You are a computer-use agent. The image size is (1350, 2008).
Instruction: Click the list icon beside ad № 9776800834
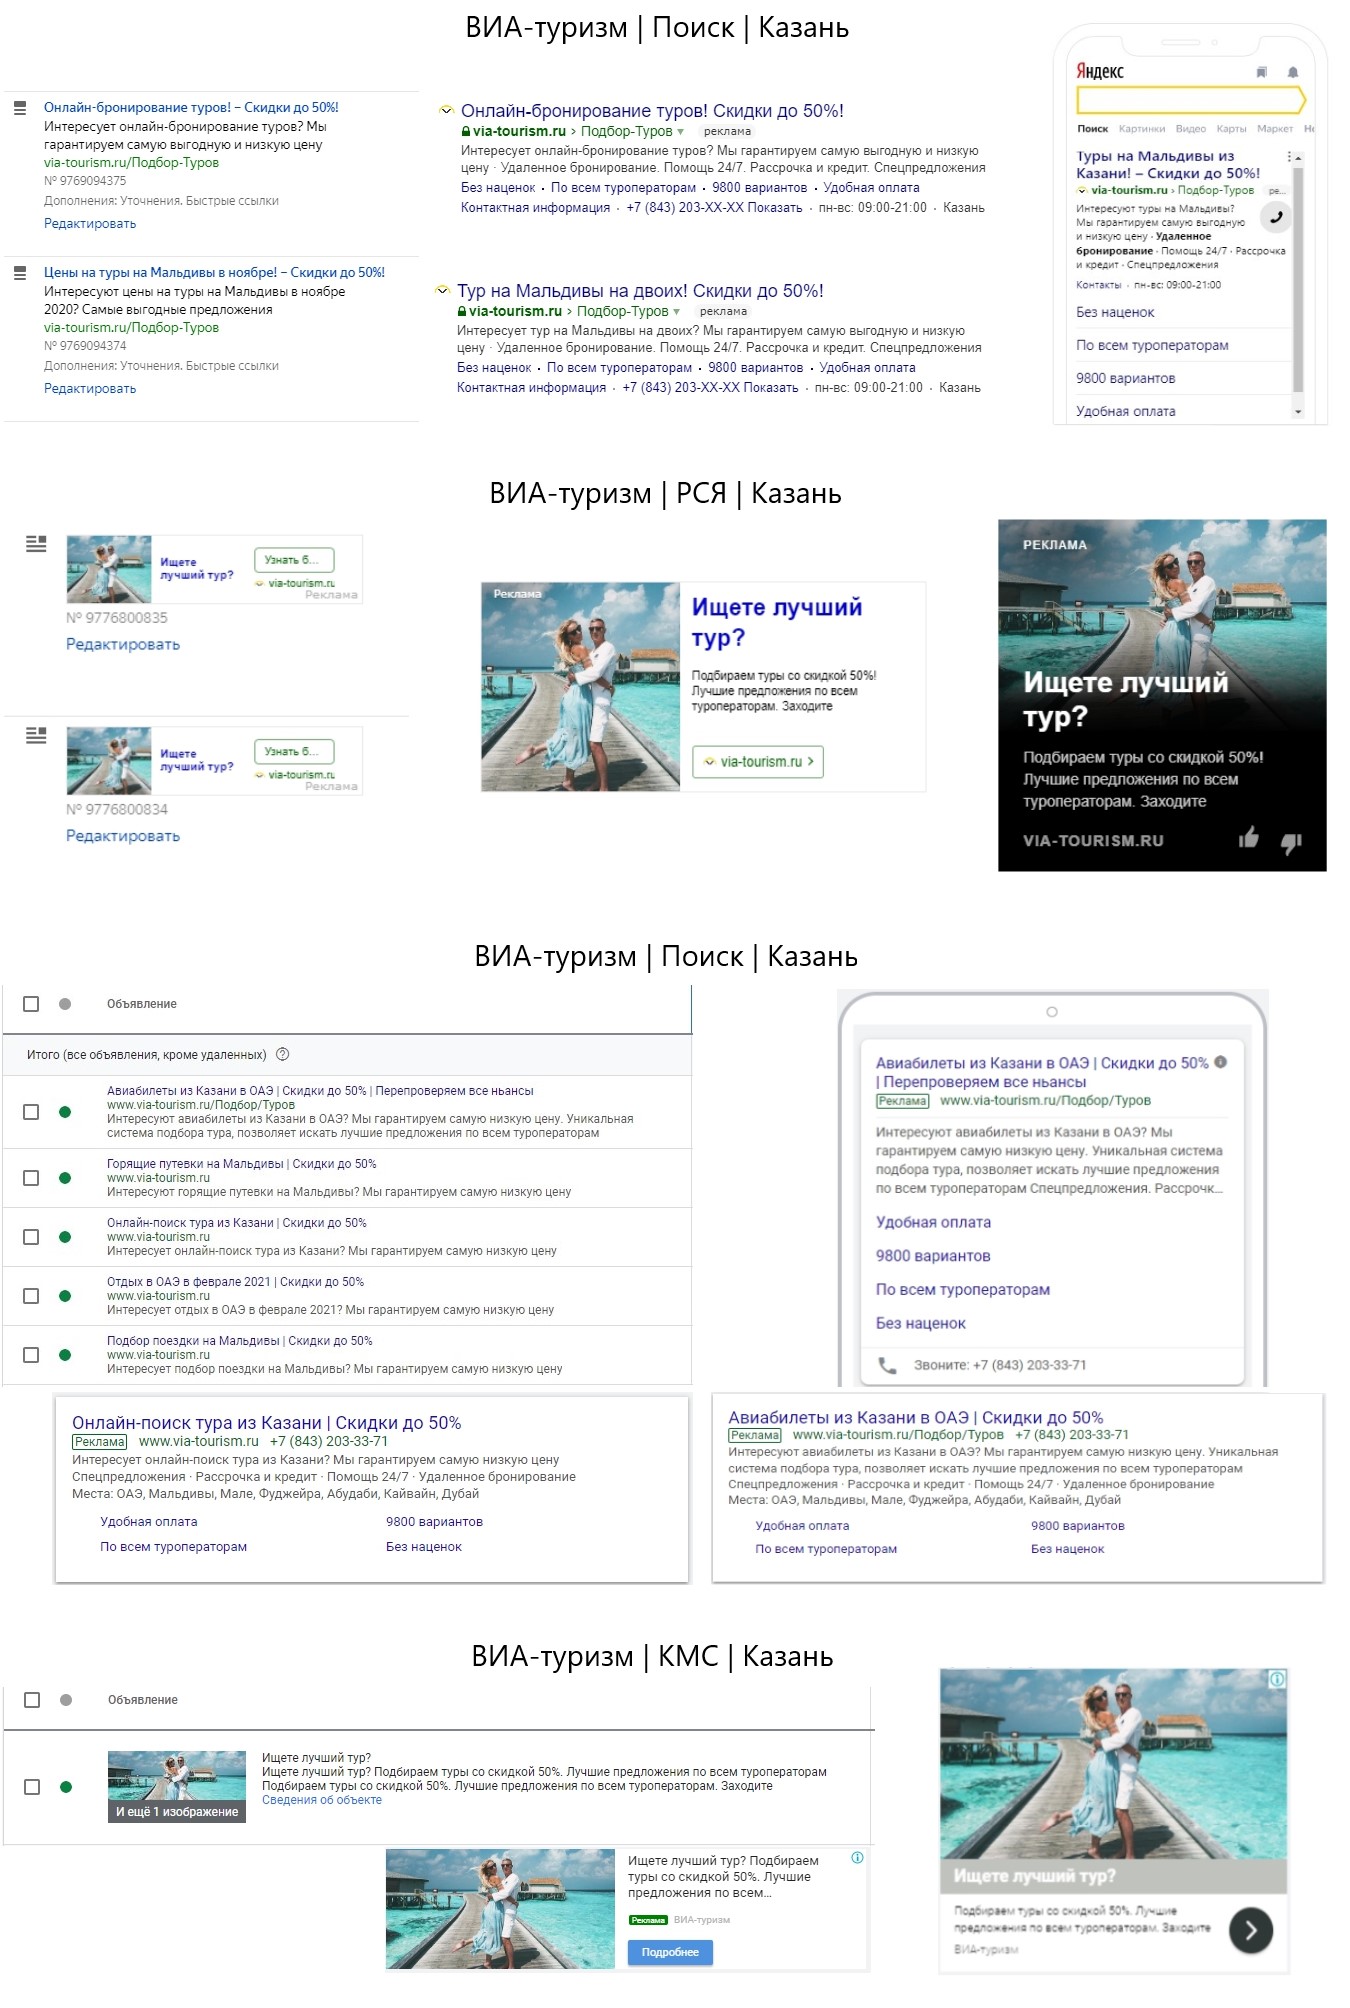[x=36, y=736]
